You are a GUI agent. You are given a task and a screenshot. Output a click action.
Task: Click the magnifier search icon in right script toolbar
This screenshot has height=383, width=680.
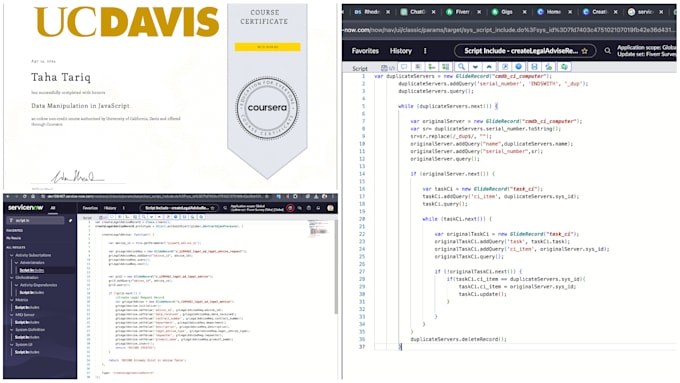tap(461, 67)
